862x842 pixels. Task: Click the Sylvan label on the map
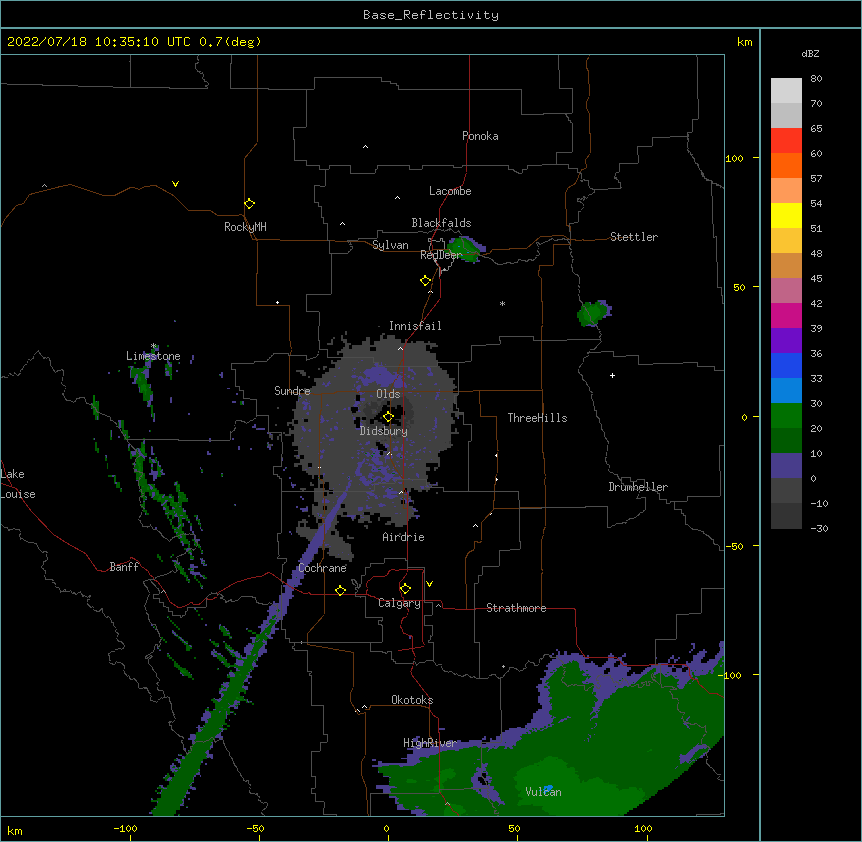click(x=390, y=245)
